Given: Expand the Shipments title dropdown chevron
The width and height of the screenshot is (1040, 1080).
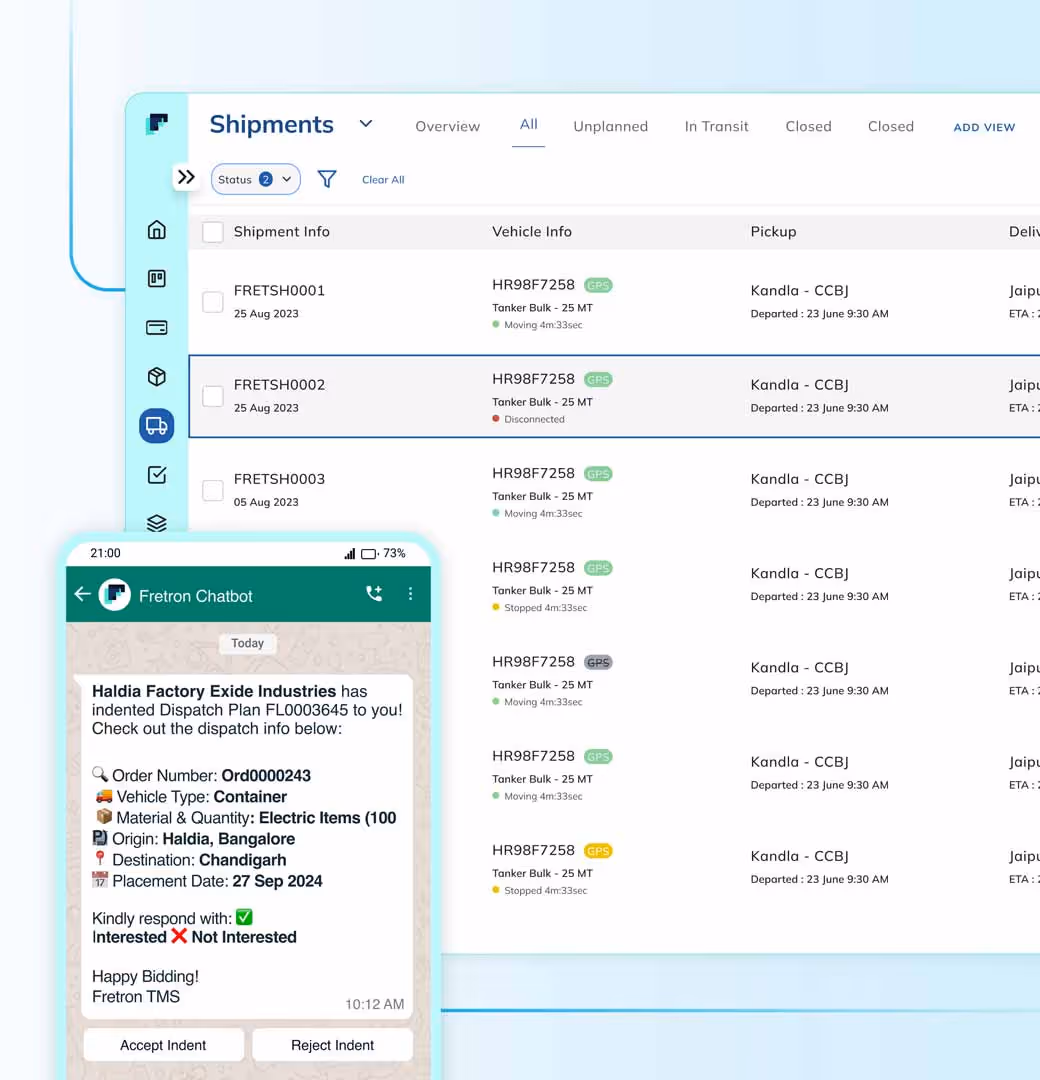Looking at the screenshot, I should click(366, 124).
